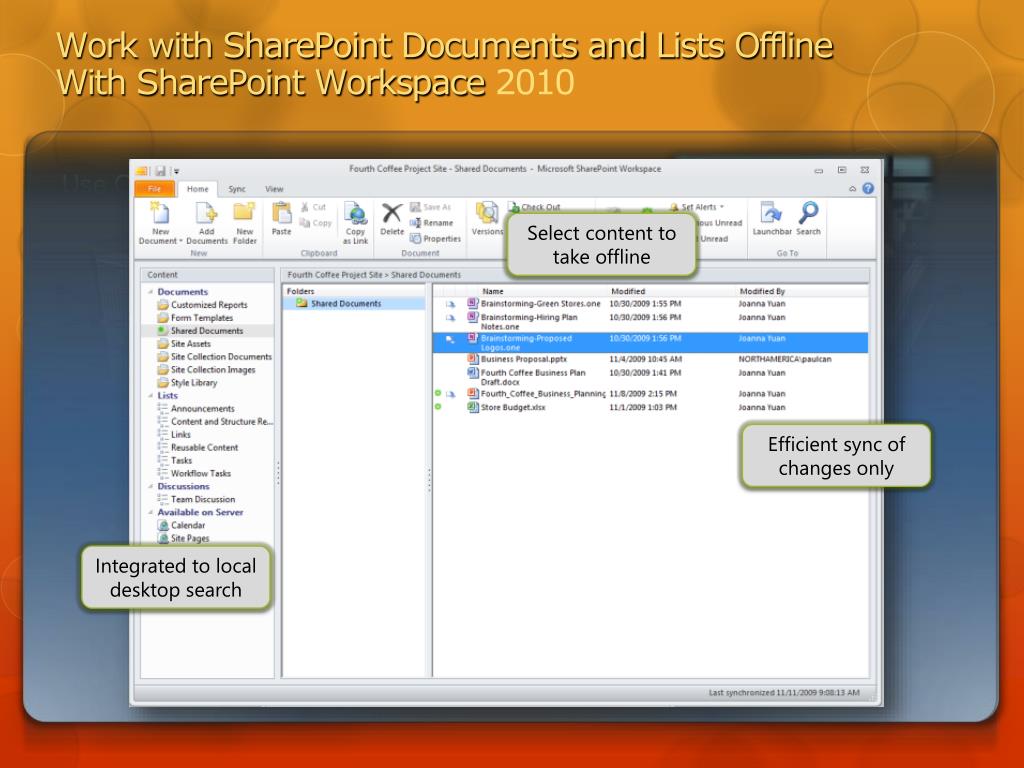Screen dimensions: 1024x768
Task: Click the Fourth Coffee Project Site > Shared Documents breadcrumb
Action: (374, 275)
